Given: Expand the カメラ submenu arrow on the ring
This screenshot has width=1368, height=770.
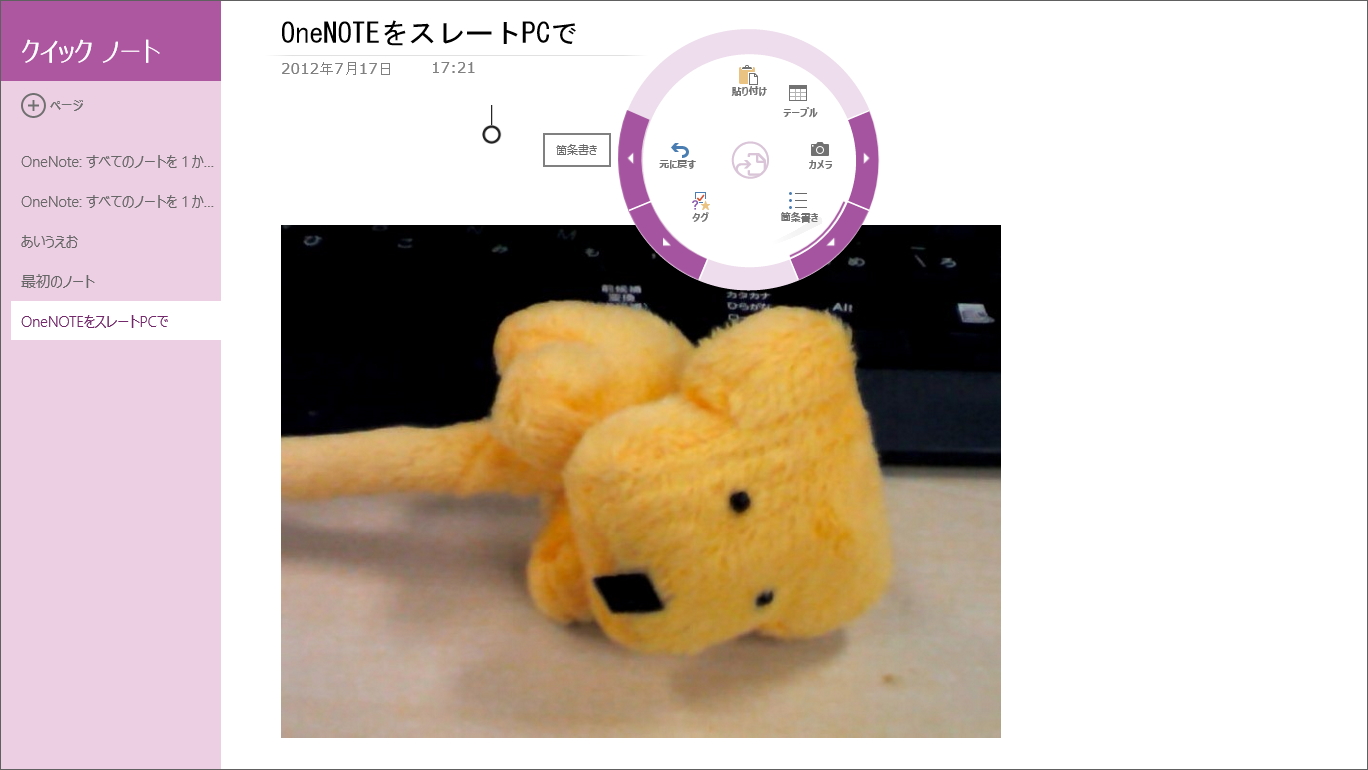Looking at the screenshot, I should tap(865, 159).
